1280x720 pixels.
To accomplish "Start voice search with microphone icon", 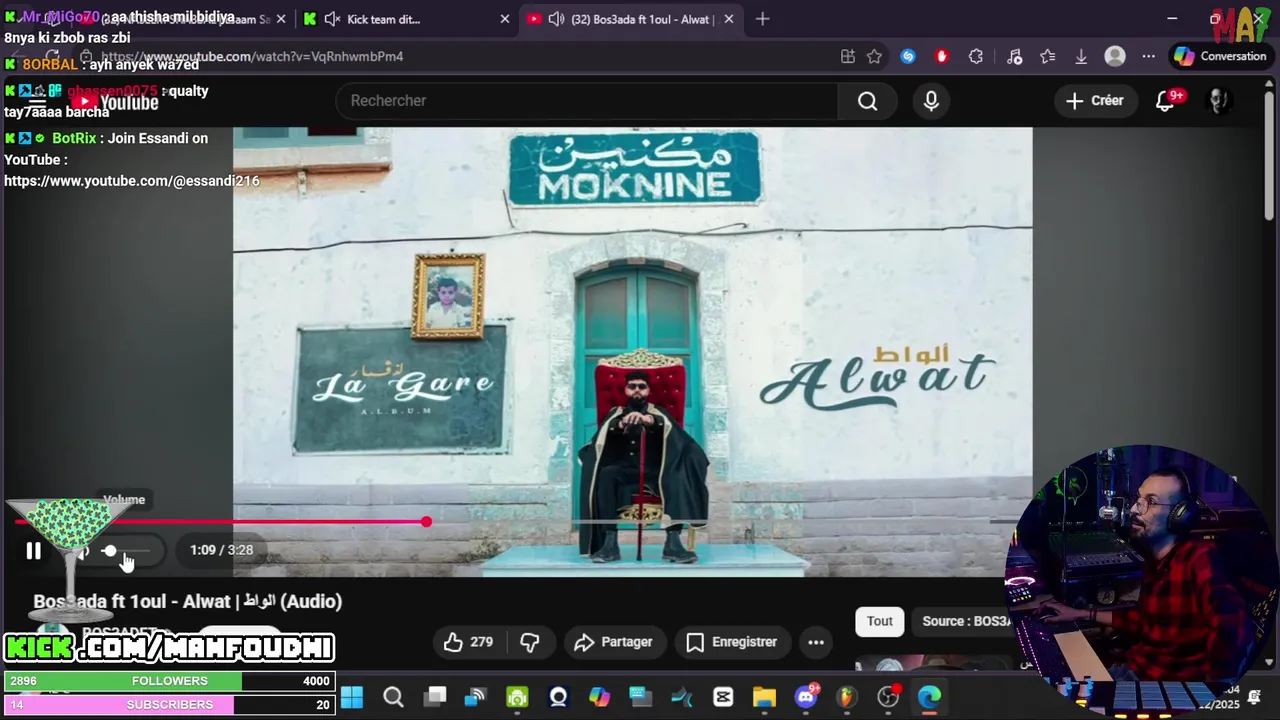I will 931,101.
